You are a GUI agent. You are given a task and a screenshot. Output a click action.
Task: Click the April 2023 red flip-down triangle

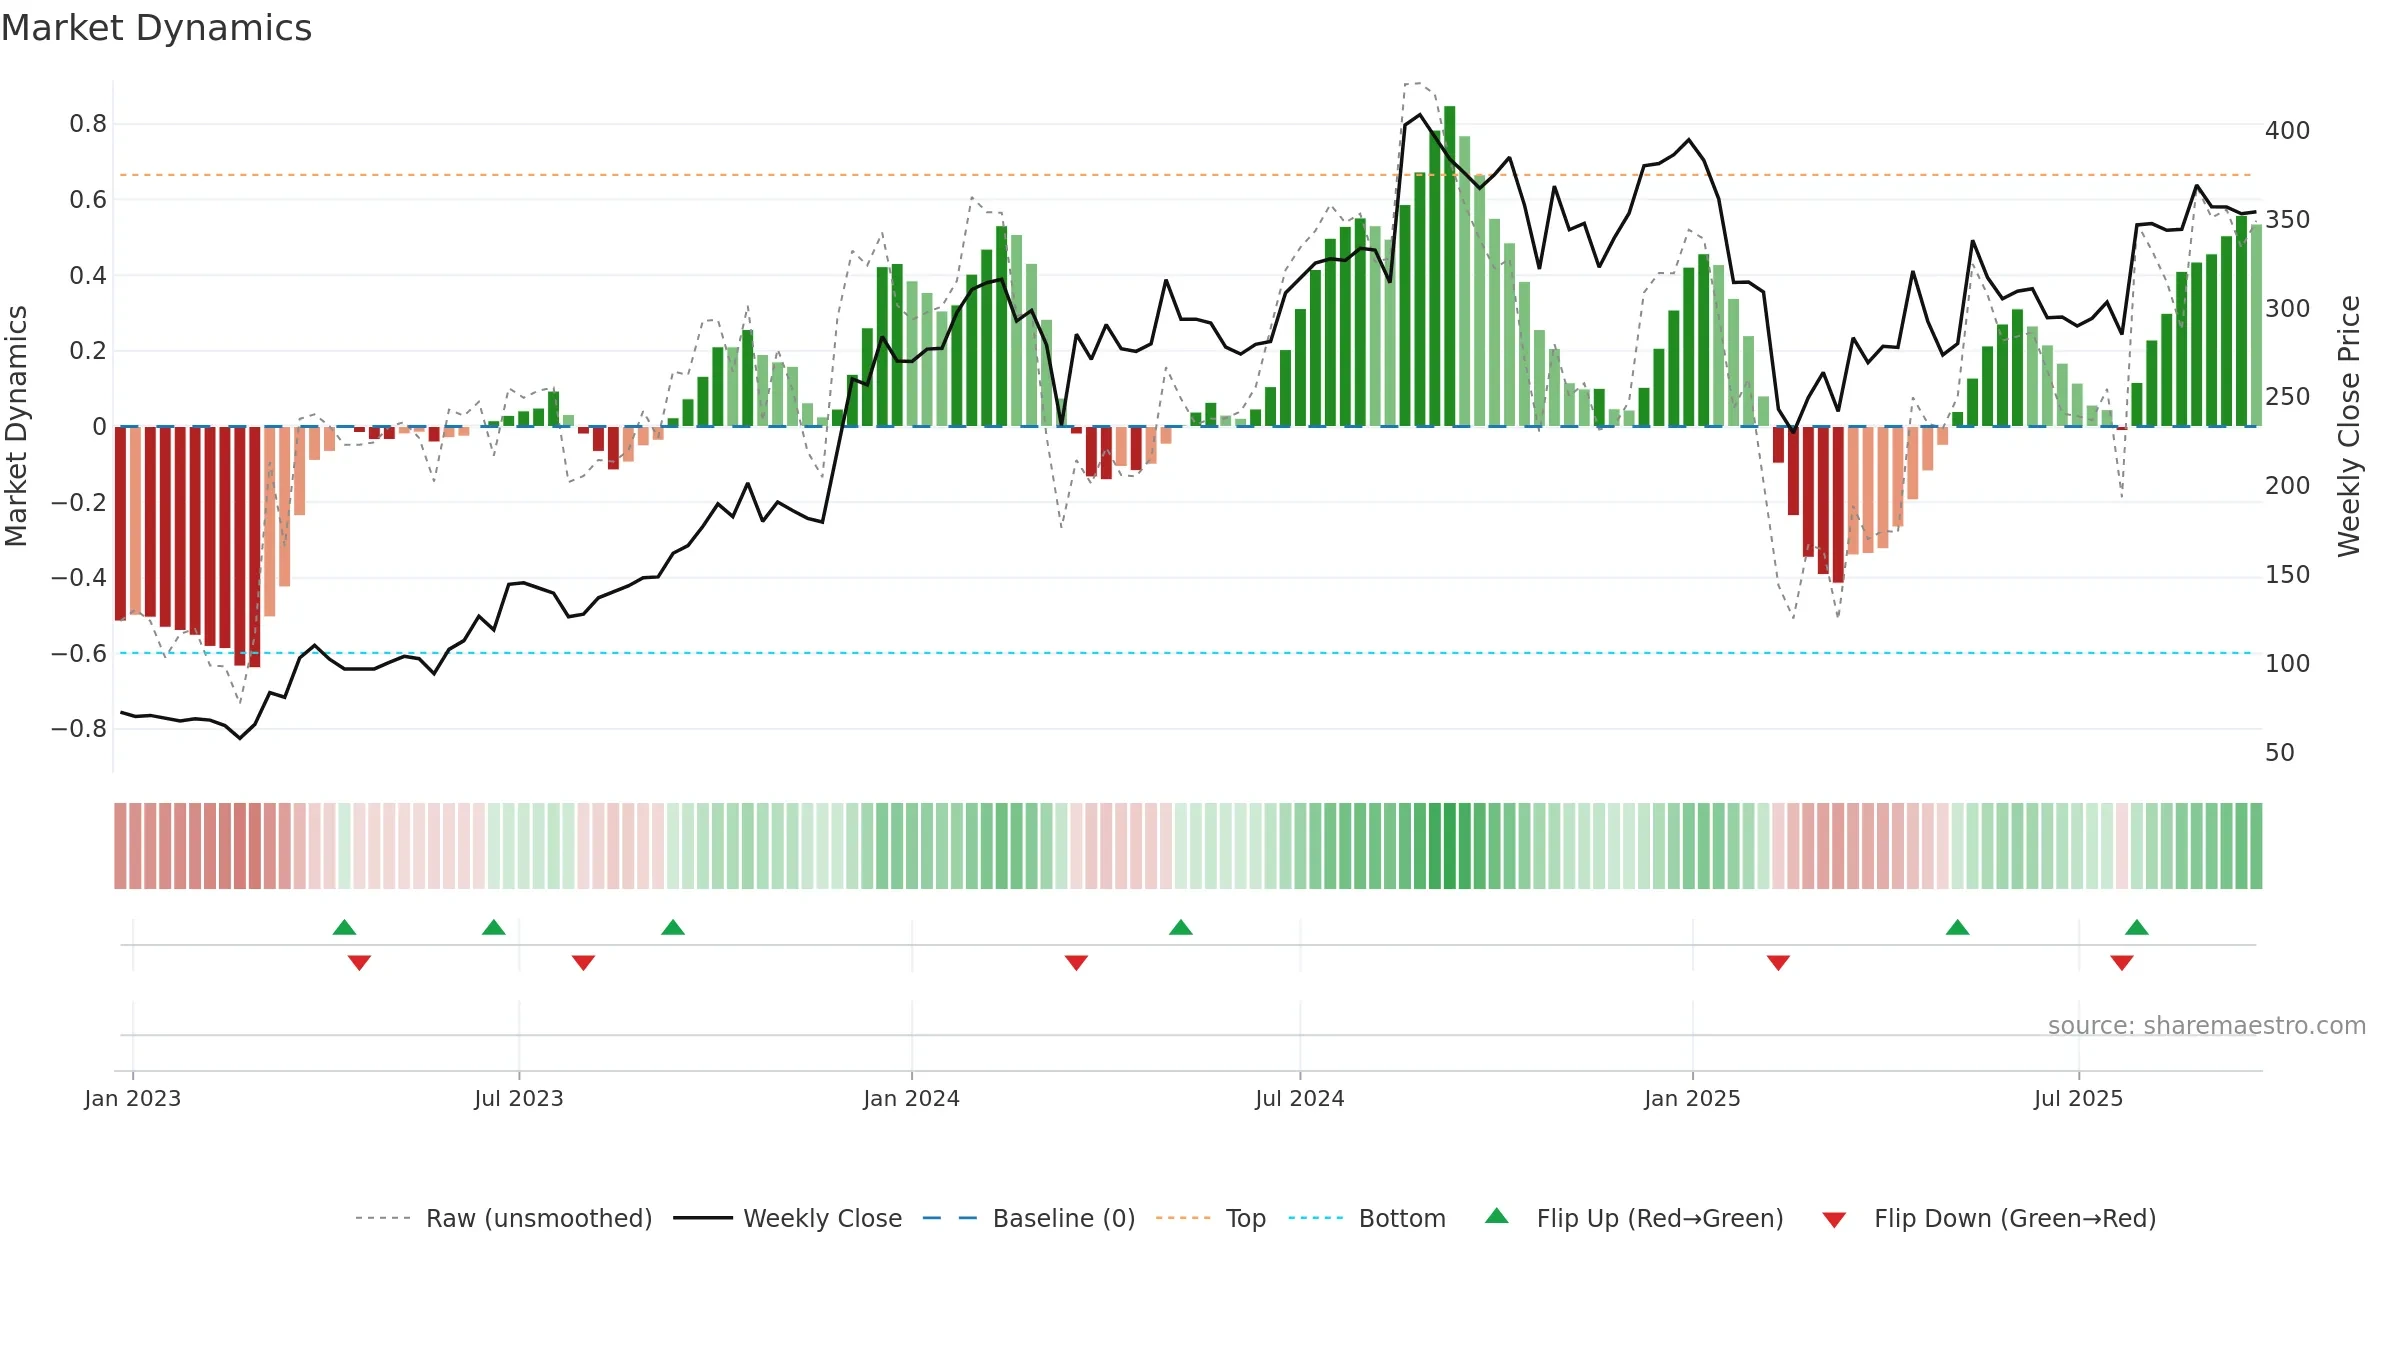point(359,963)
